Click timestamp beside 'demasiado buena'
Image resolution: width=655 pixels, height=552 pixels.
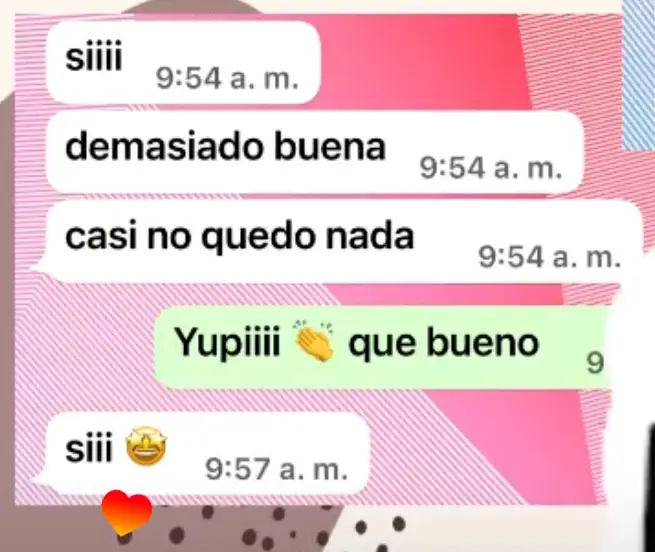click(490, 168)
